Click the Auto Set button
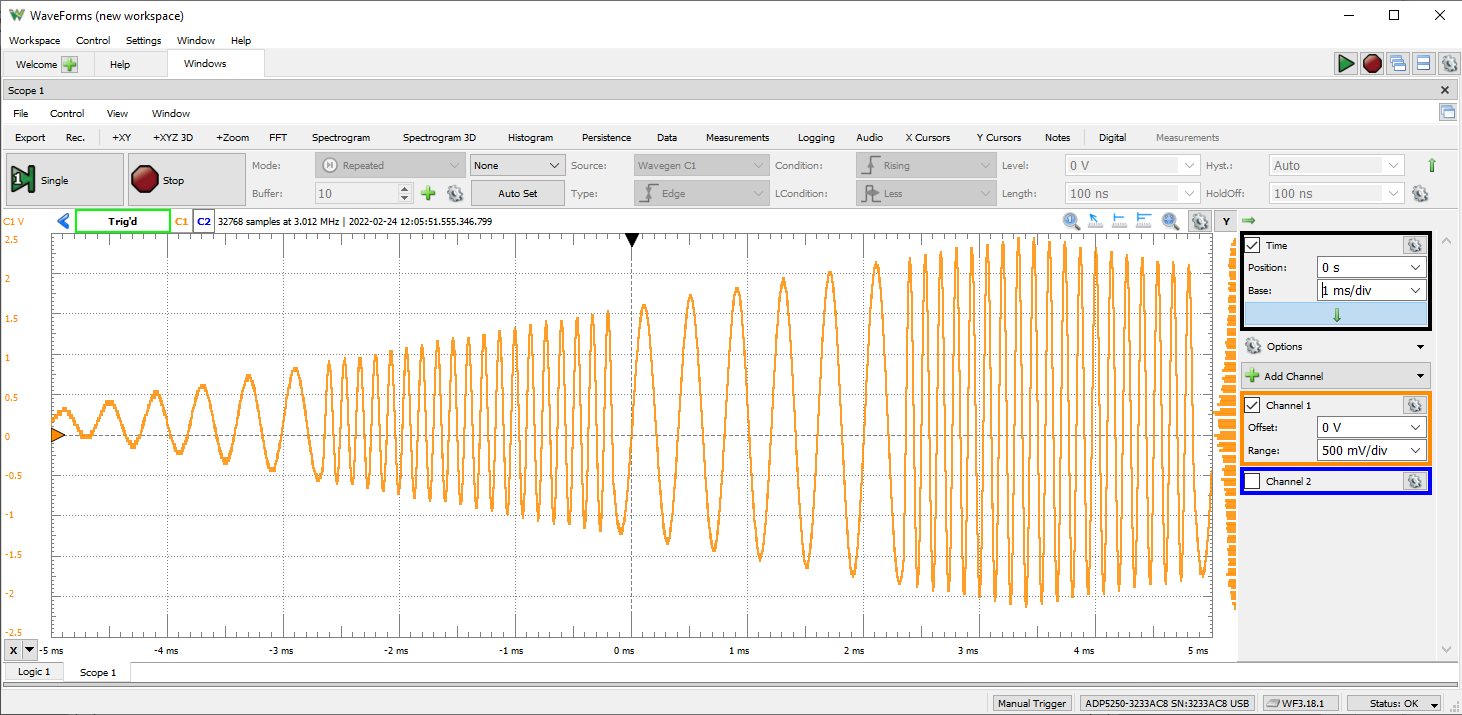Screen dimensions: 1462x715 [517, 194]
